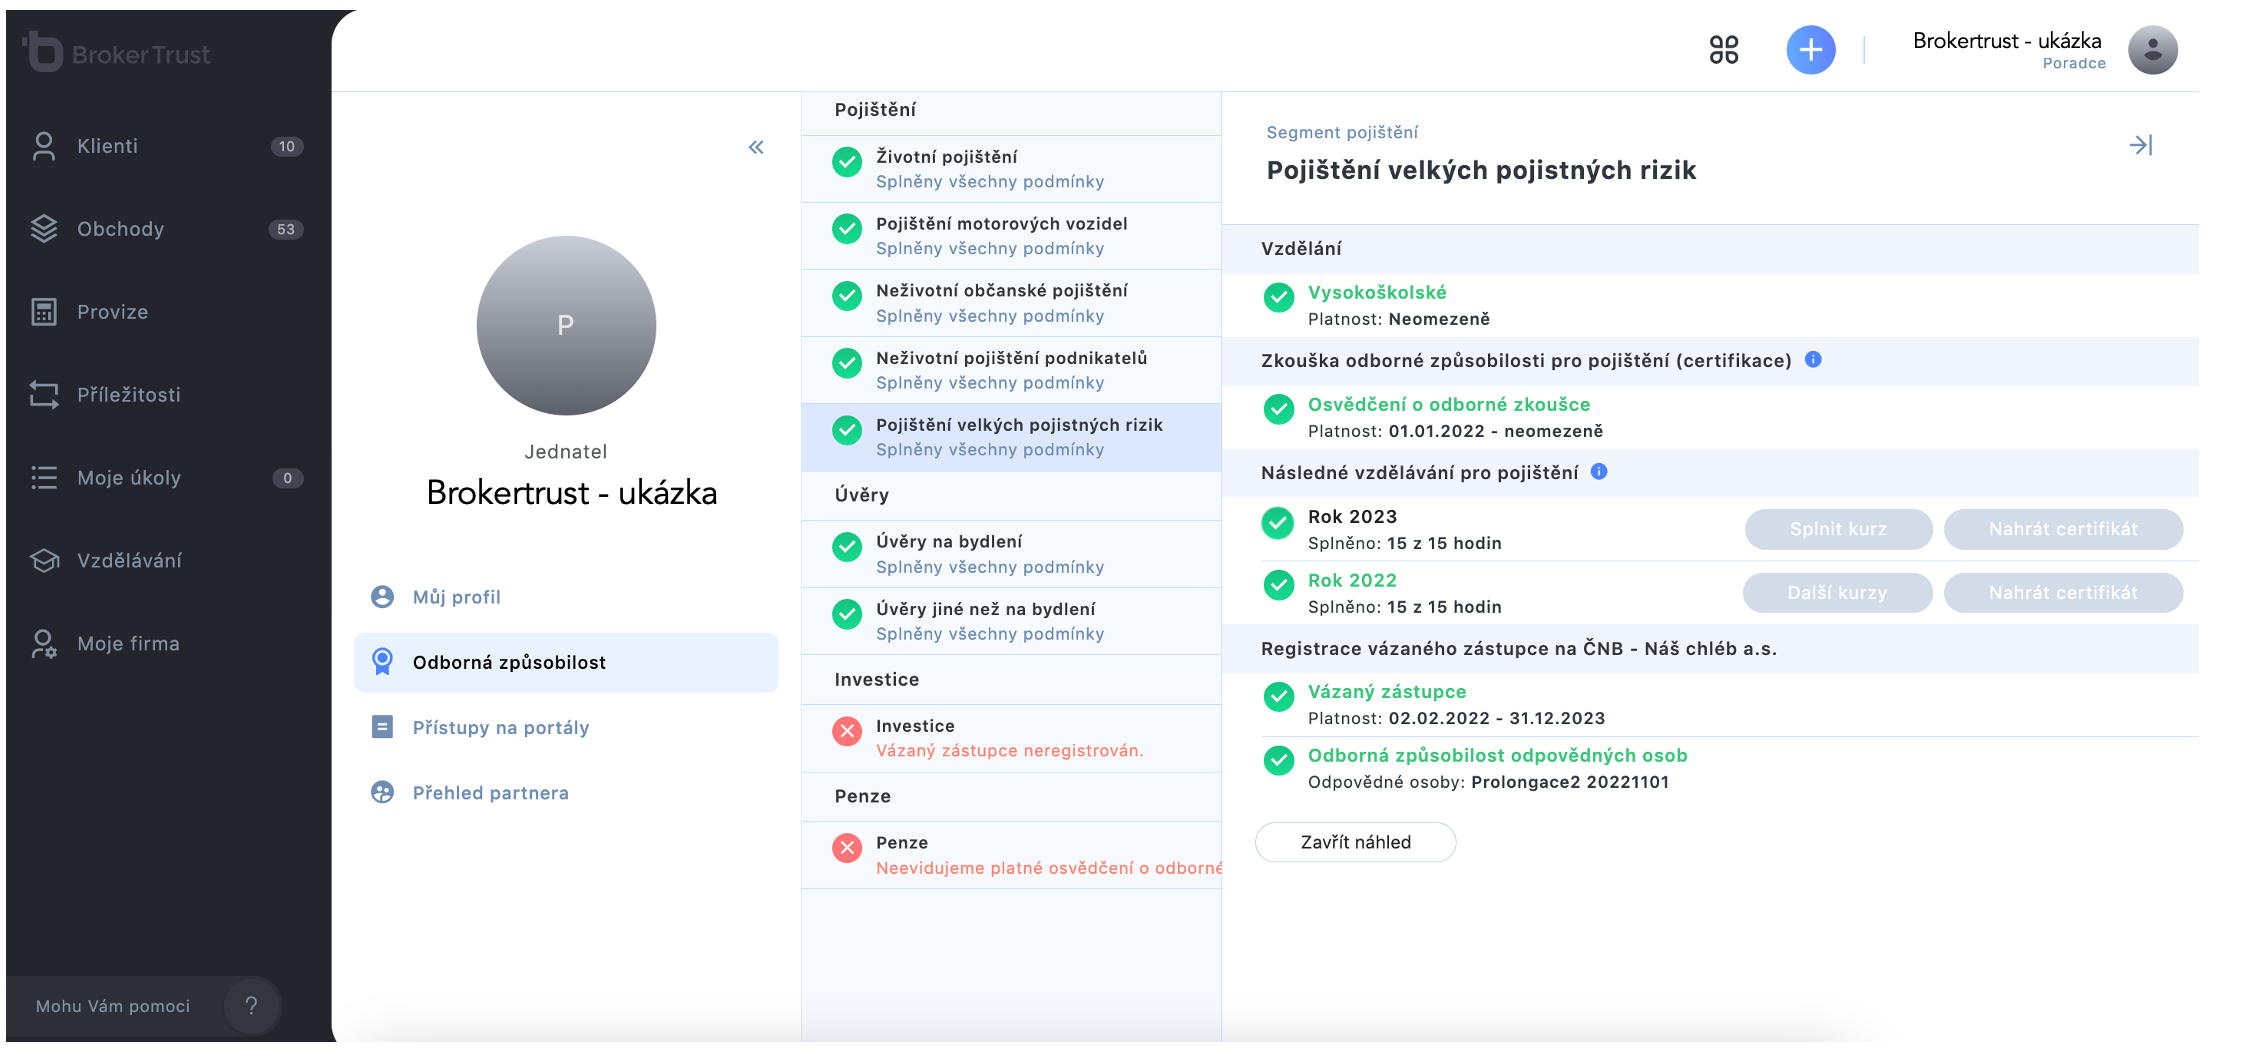Click the question mark help icon
This screenshot has height=1062, width=2242.
[x=251, y=1006]
